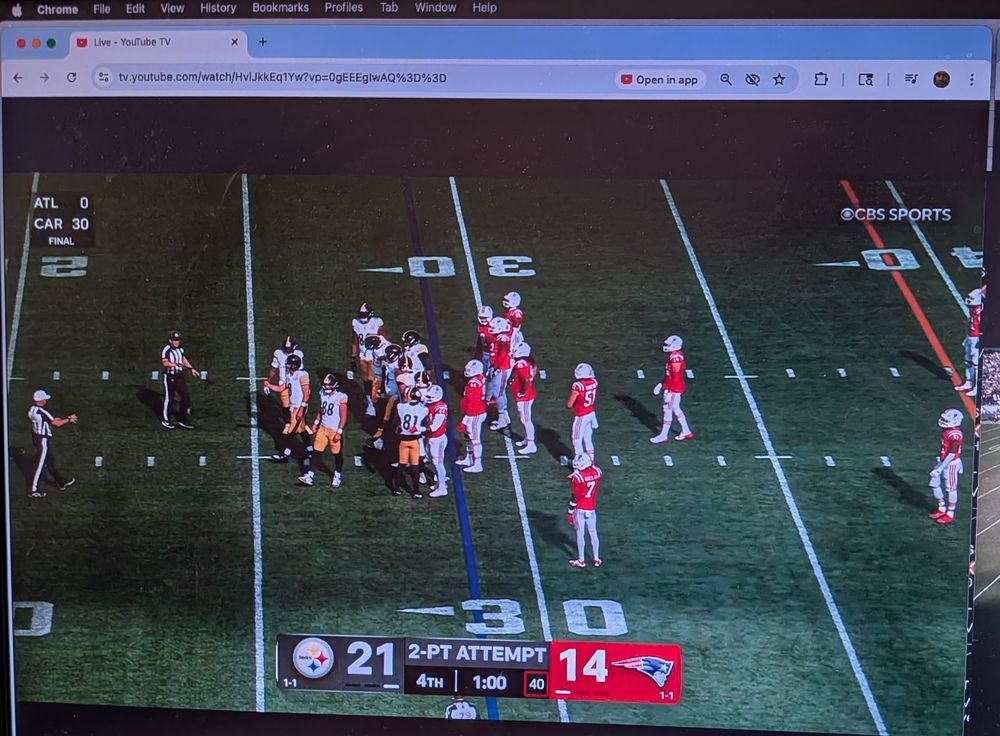Open the File menu
This screenshot has width=1000, height=736.
click(101, 8)
